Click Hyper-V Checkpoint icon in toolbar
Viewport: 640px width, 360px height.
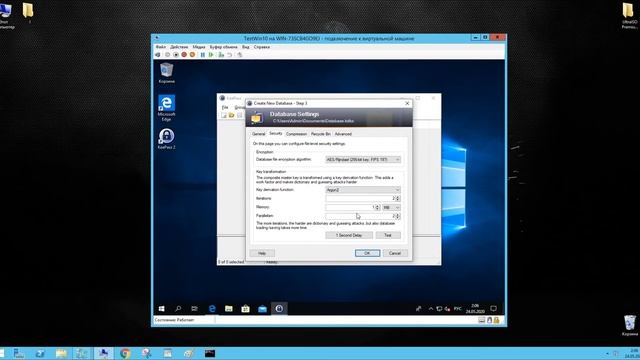point(221,55)
